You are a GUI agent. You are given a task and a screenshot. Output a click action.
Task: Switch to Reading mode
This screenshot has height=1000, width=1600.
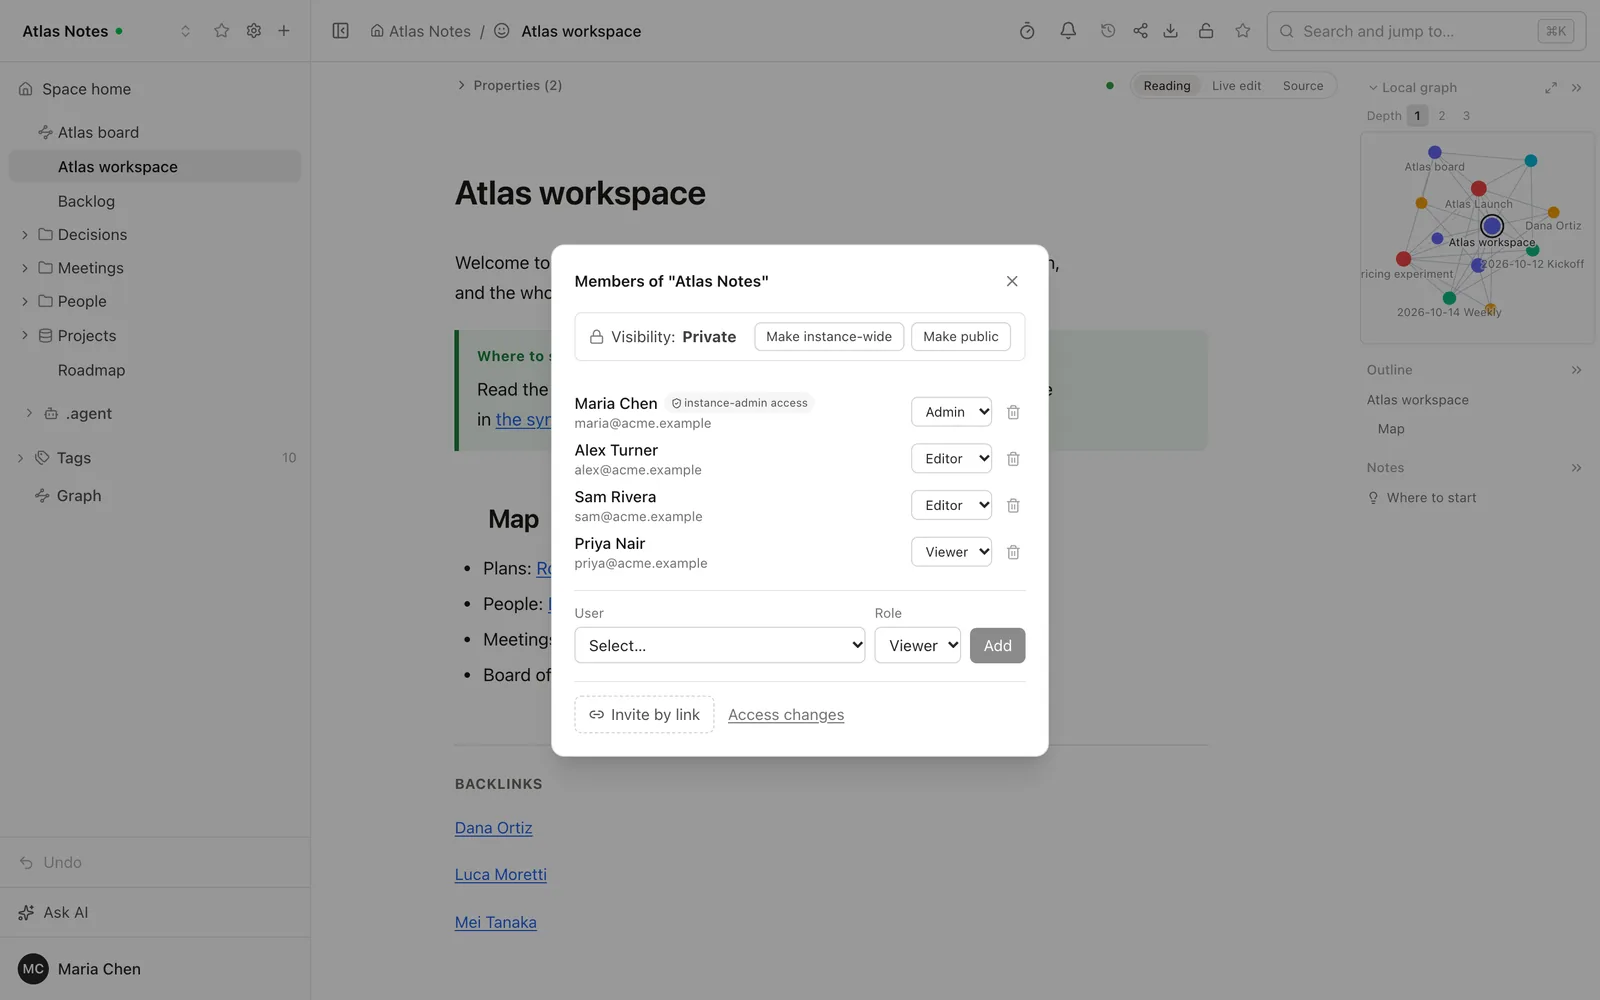click(x=1167, y=86)
